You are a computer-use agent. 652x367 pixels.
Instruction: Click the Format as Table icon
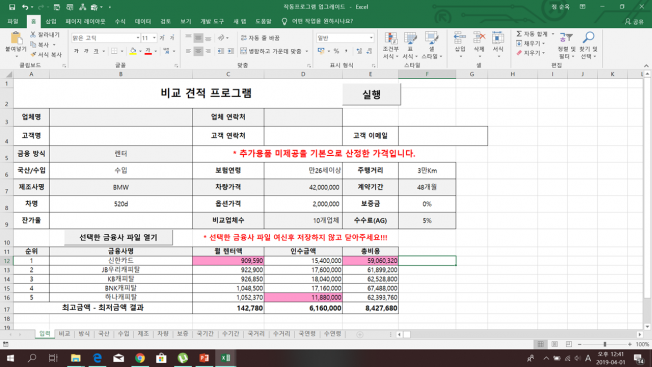click(x=410, y=39)
